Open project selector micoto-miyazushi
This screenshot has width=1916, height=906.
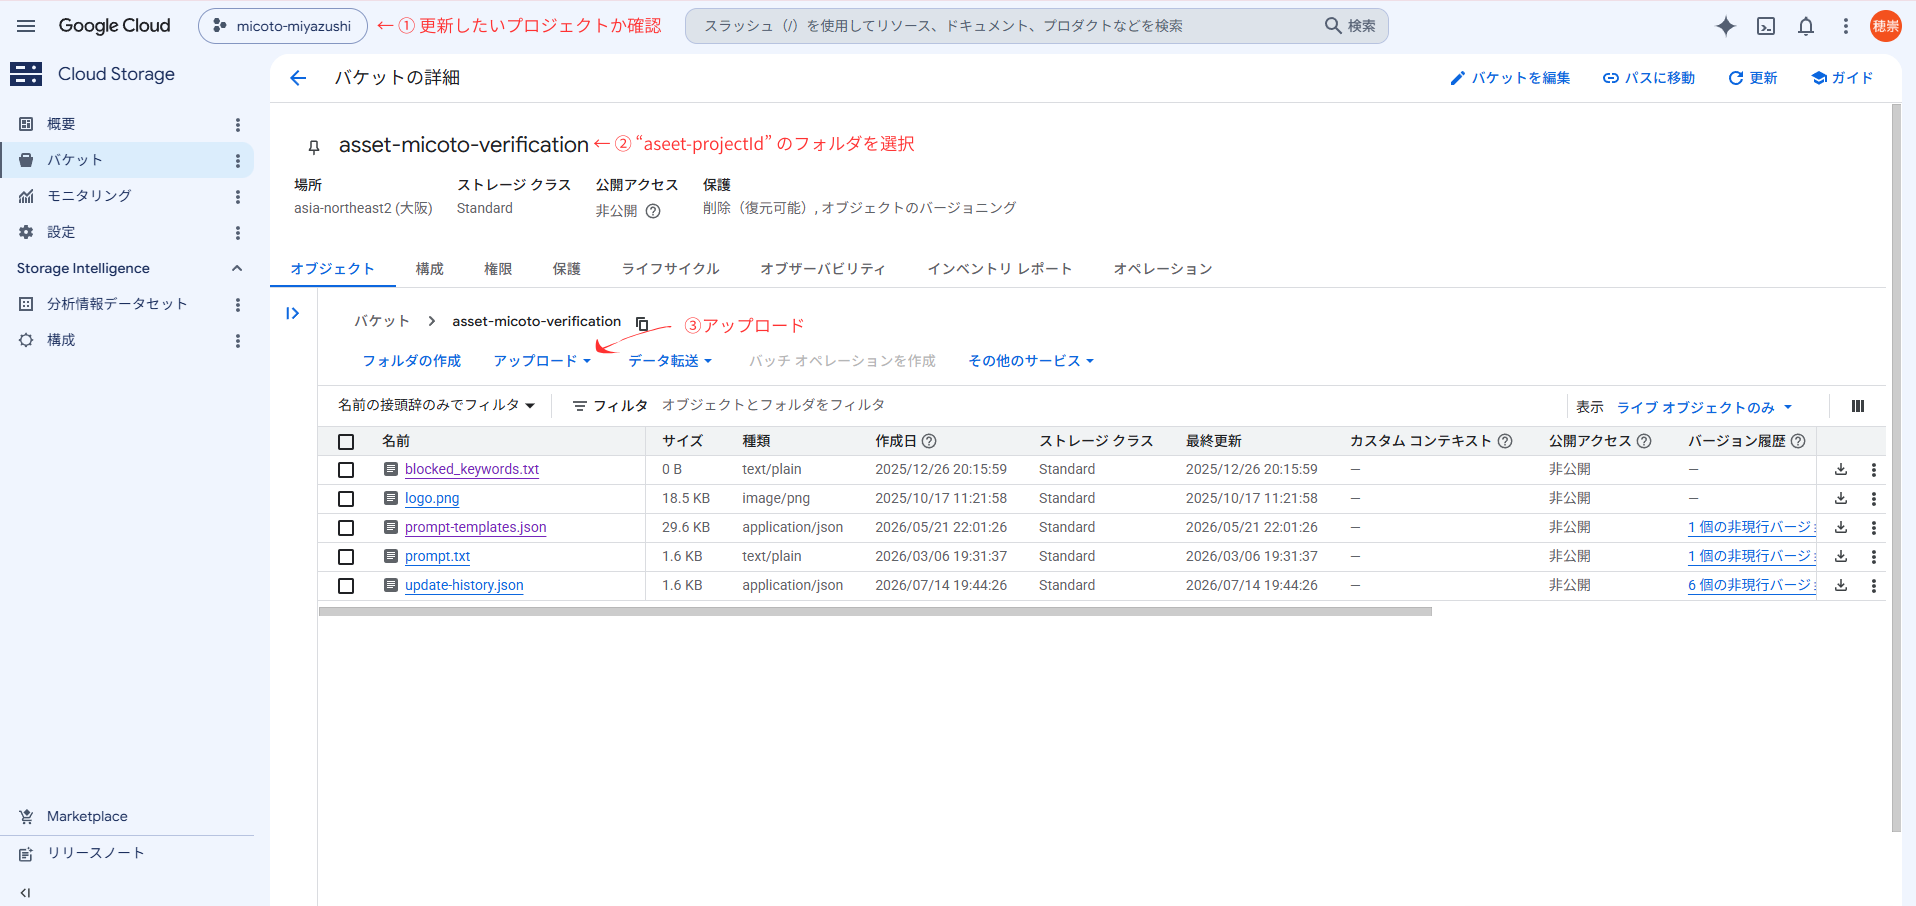click(283, 26)
